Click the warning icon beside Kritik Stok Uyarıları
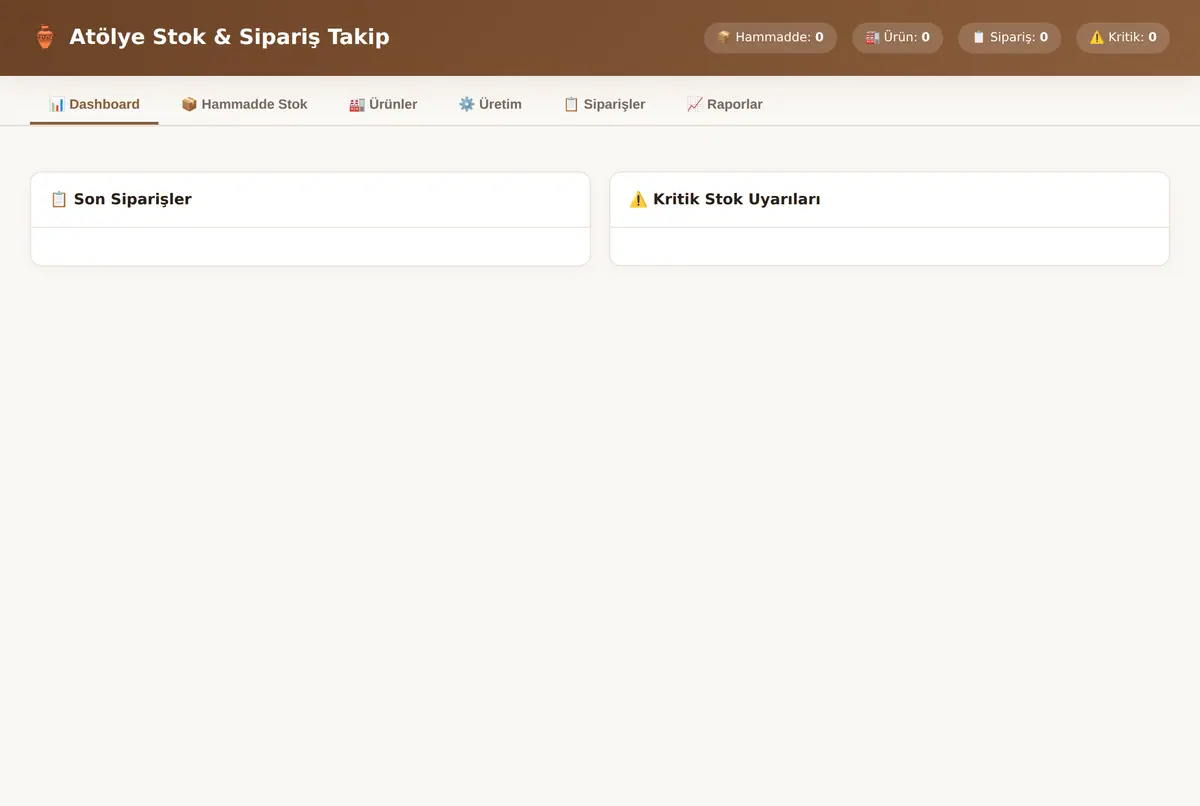1200x806 pixels. (x=638, y=199)
